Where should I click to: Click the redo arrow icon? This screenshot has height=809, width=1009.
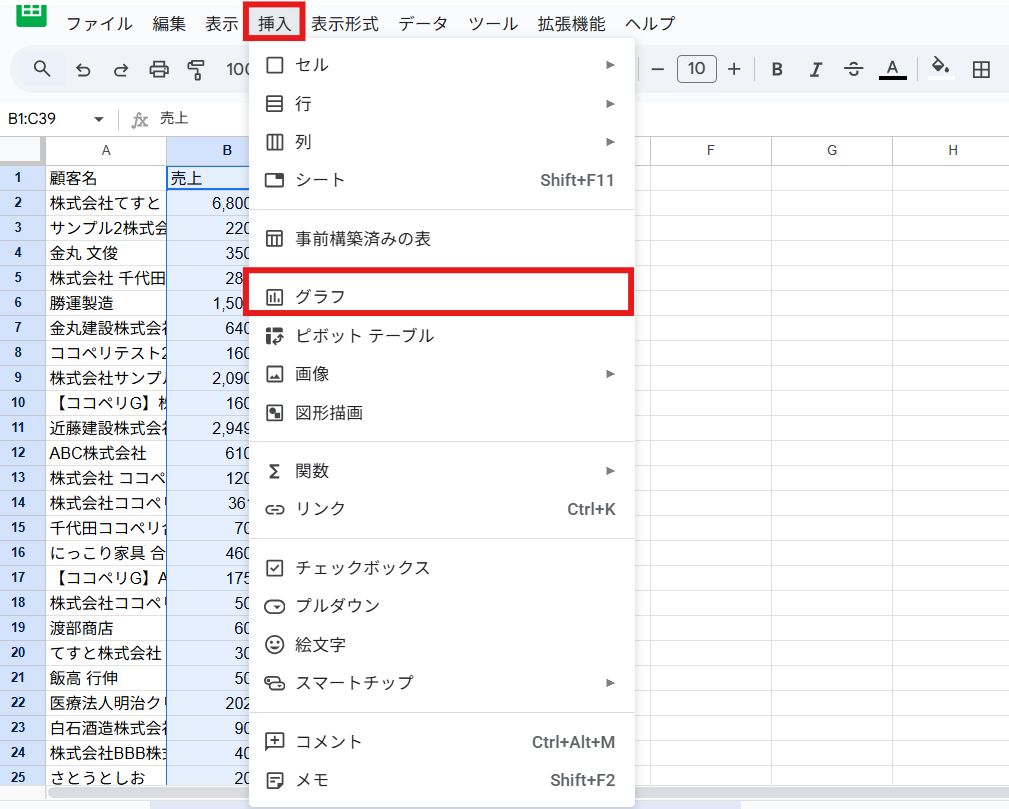(x=121, y=69)
